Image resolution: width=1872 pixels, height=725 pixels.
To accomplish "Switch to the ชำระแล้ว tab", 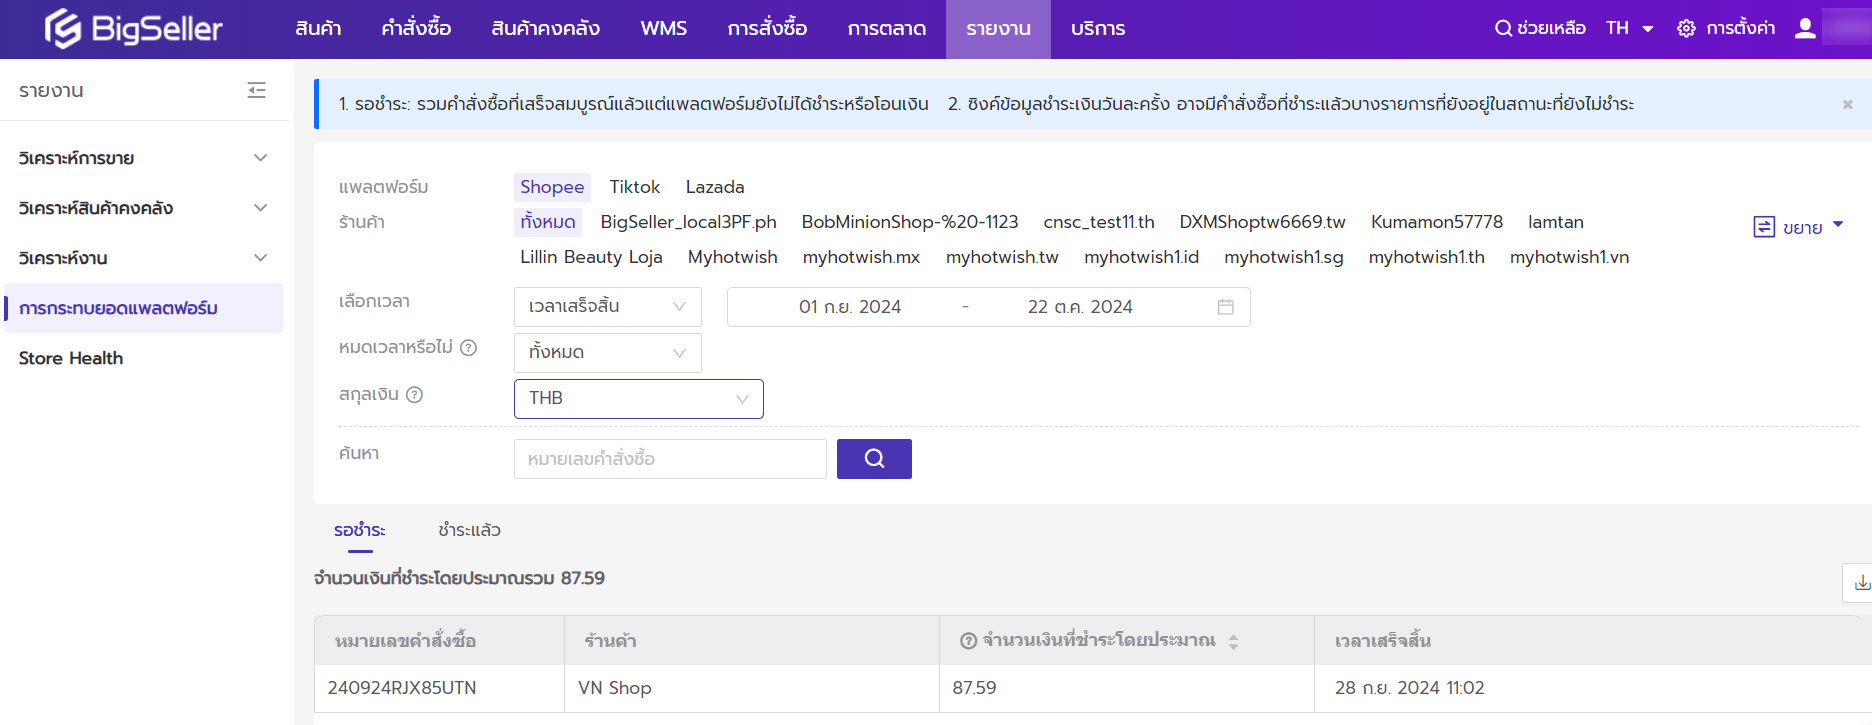I will [x=469, y=530].
